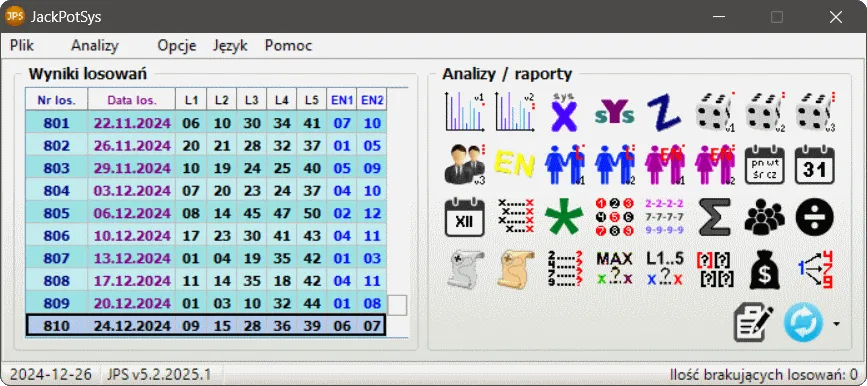The height and width of the screenshot is (386, 867).
Task: Open the Analizy menu
Action: [x=95, y=46]
